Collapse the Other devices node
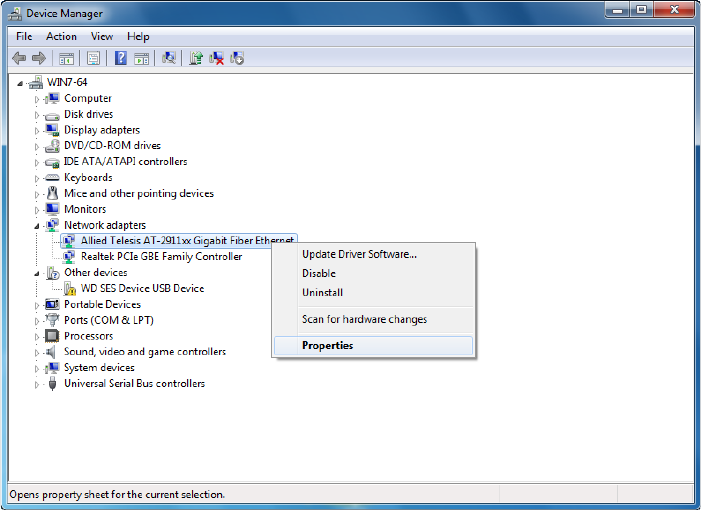This screenshot has width=701, height=510. (x=38, y=273)
